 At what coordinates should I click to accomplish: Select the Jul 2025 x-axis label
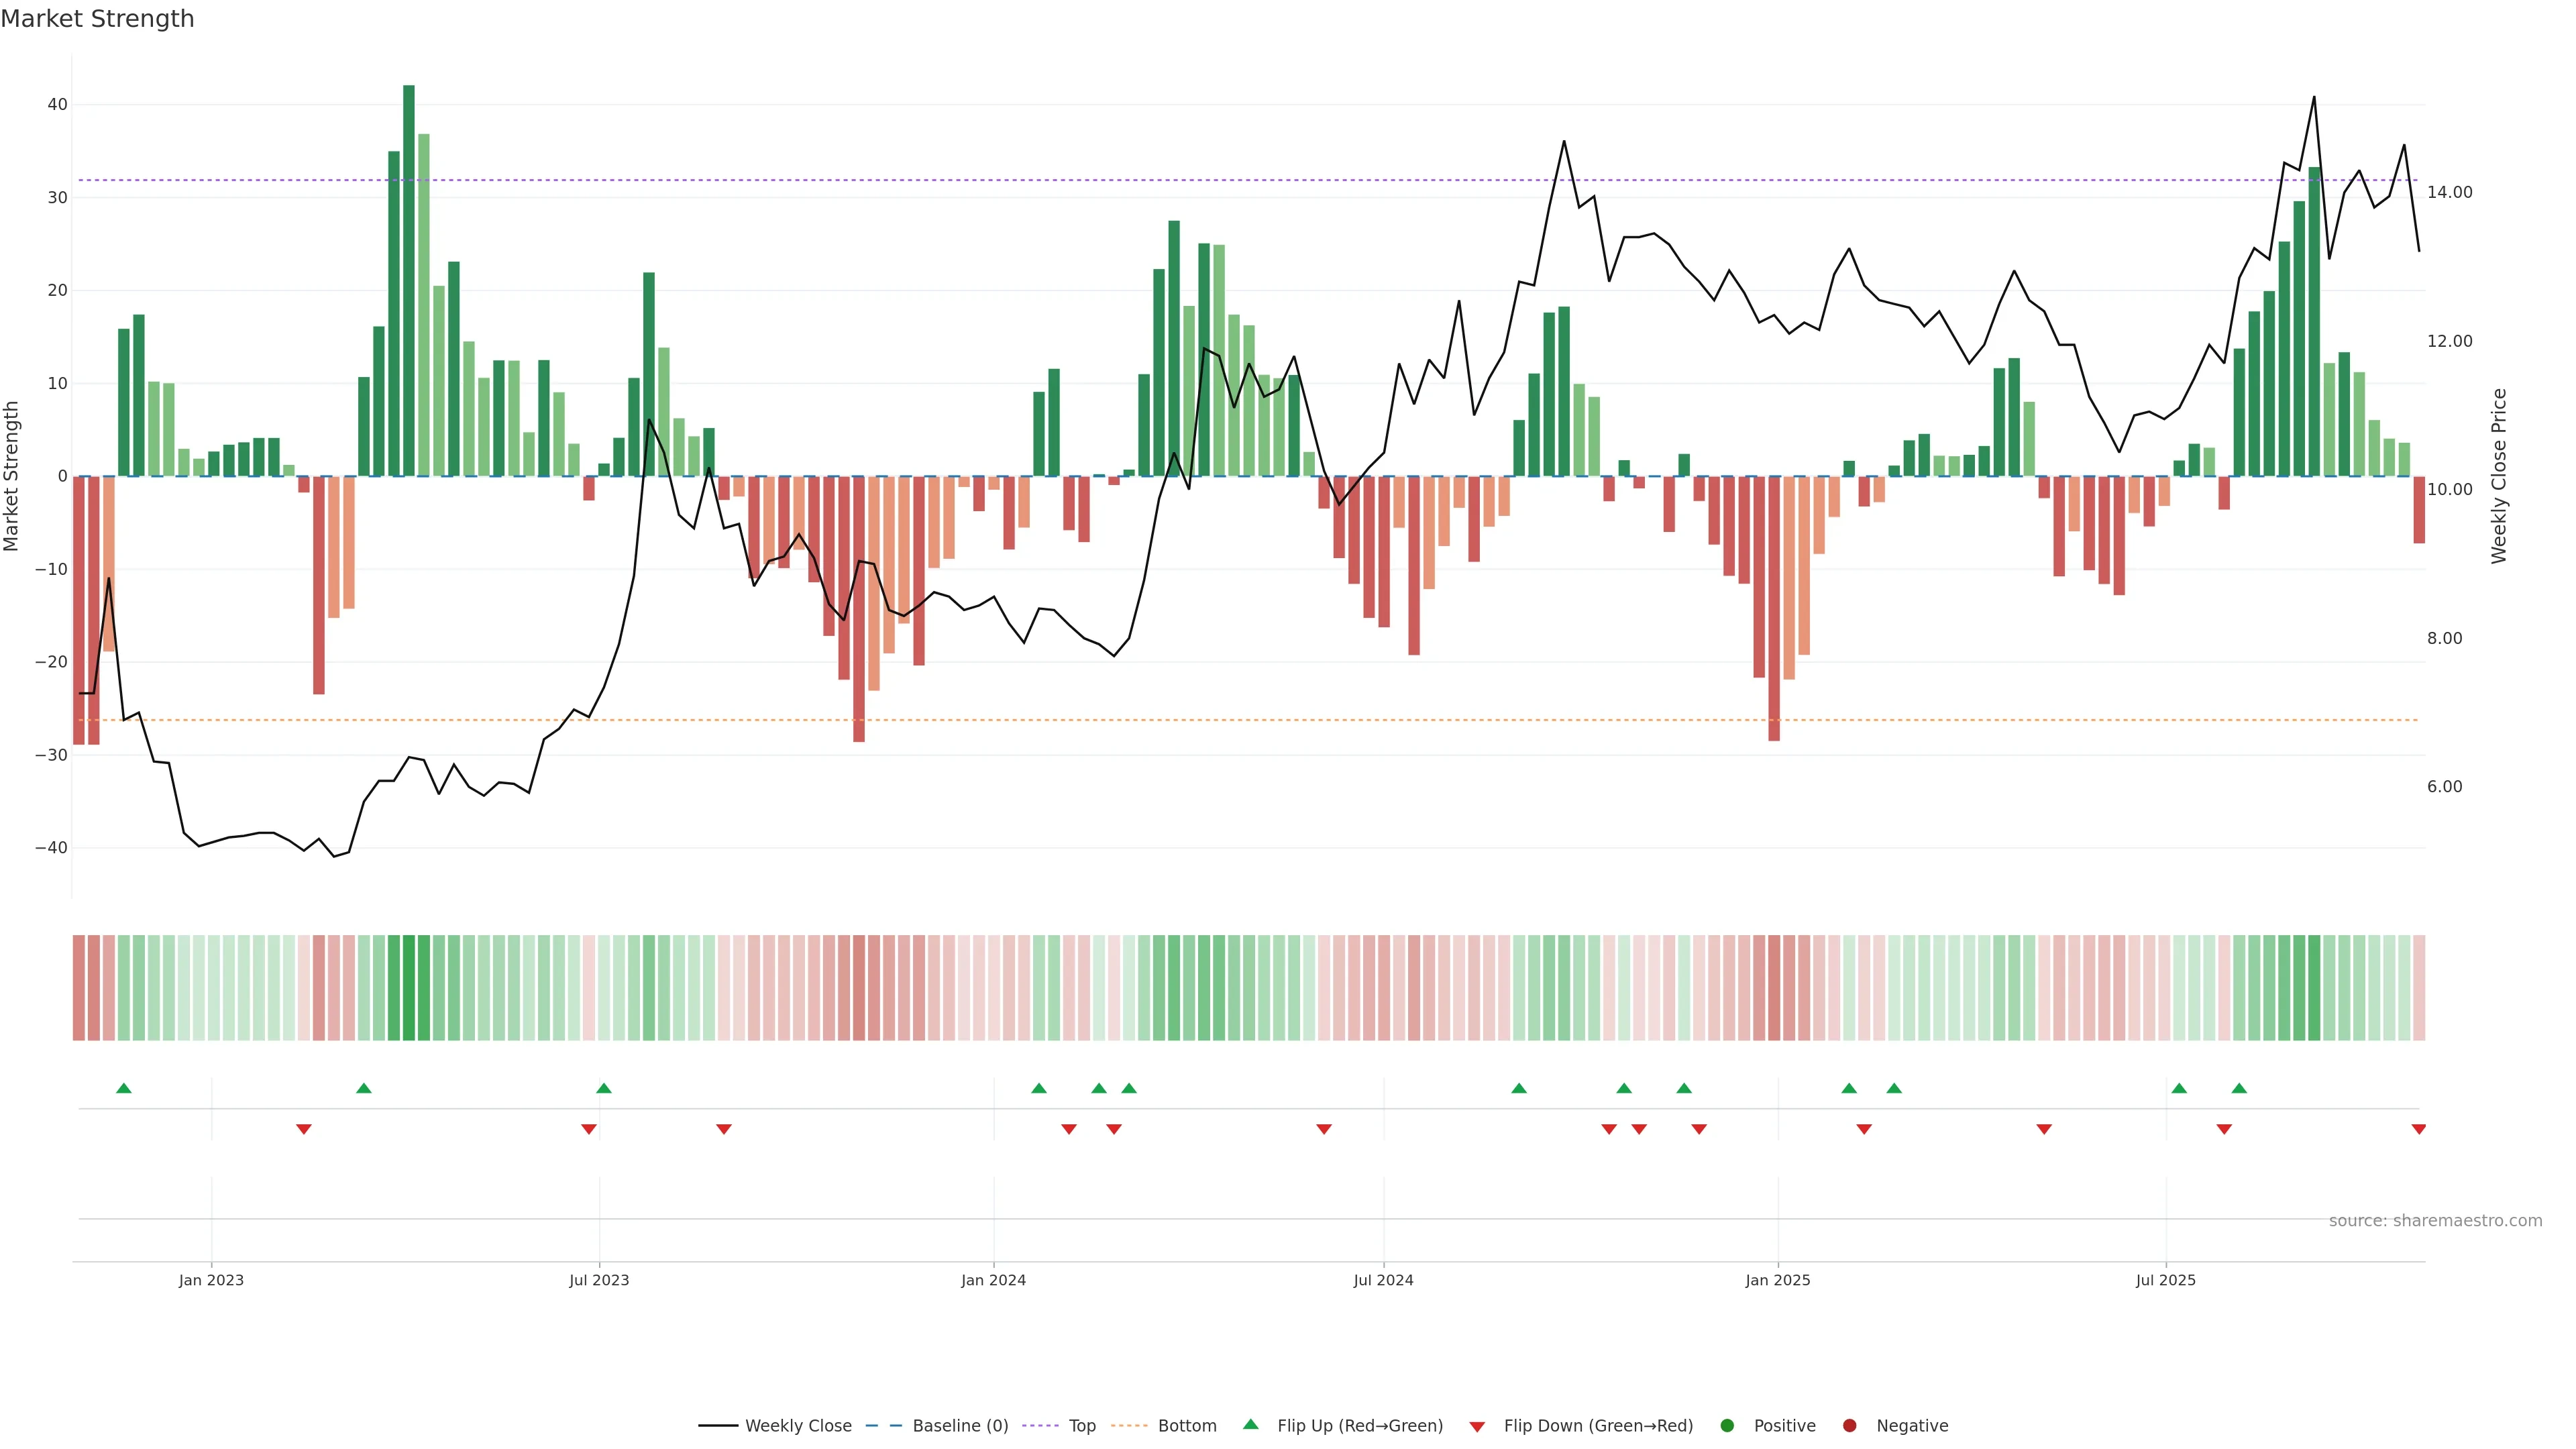click(x=2165, y=1280)
